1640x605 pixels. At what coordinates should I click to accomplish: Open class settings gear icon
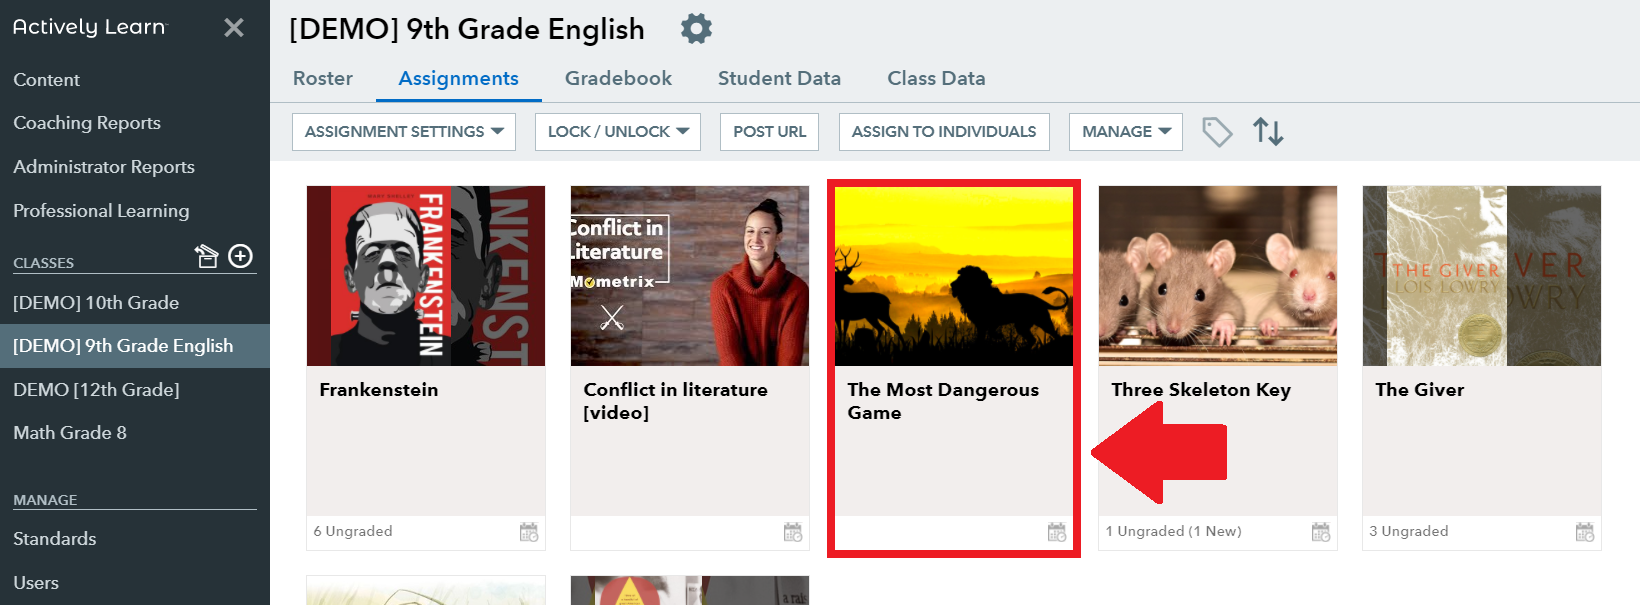click(696, 29)
